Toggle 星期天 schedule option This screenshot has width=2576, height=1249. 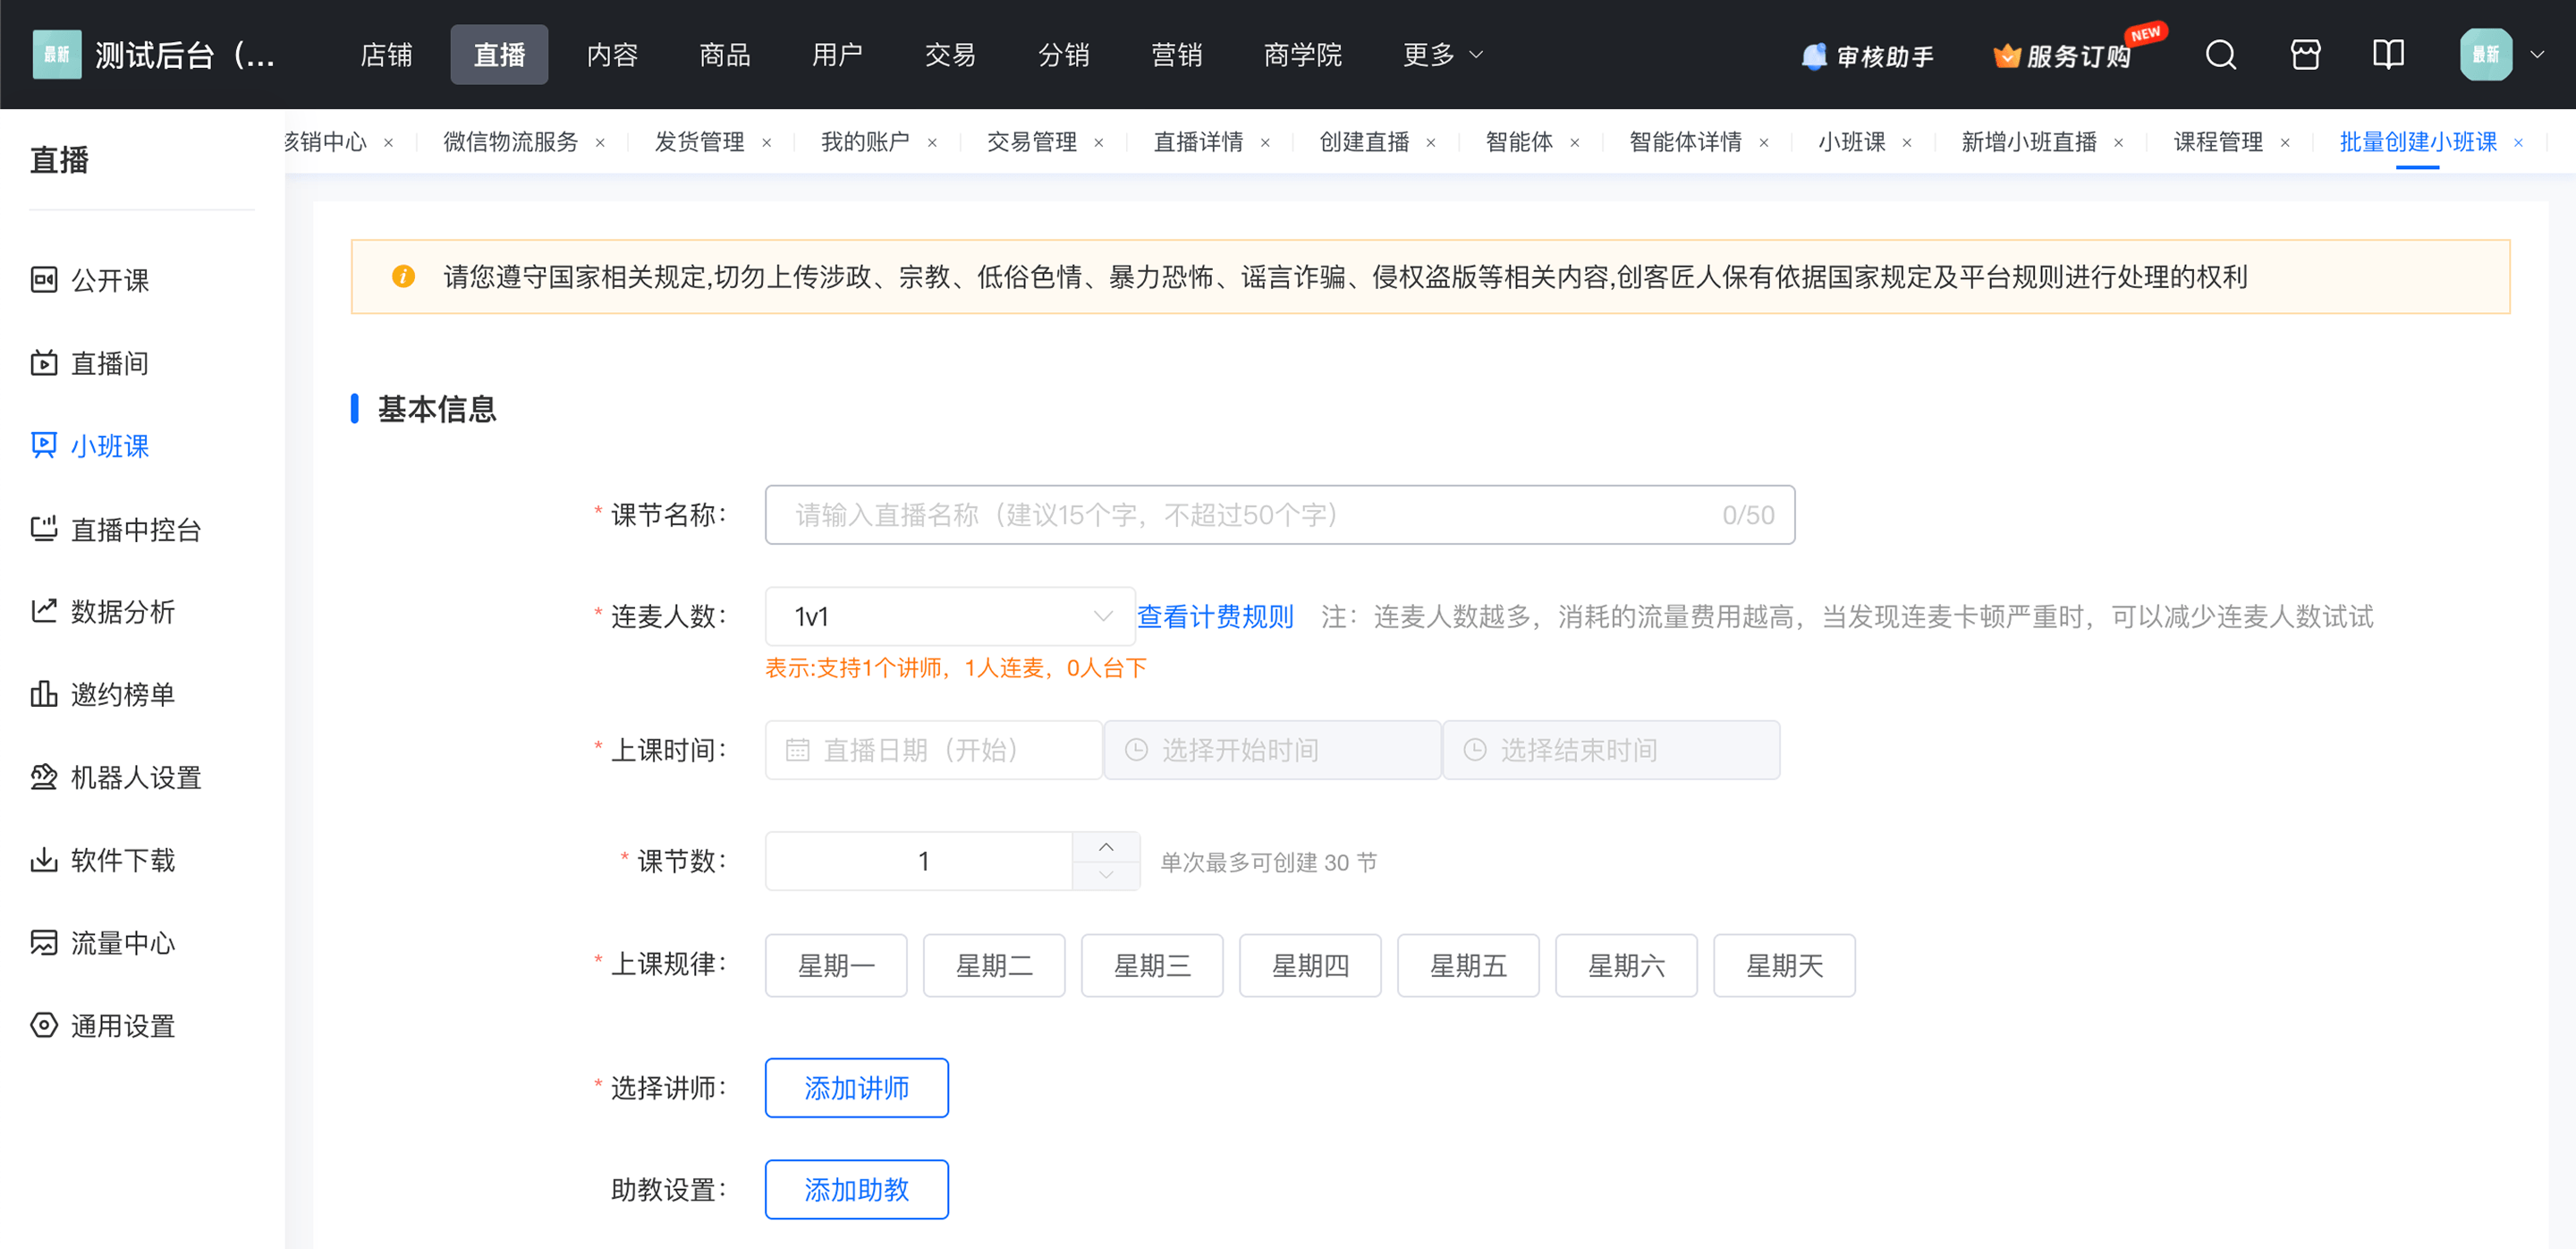tap(1784, 965)
